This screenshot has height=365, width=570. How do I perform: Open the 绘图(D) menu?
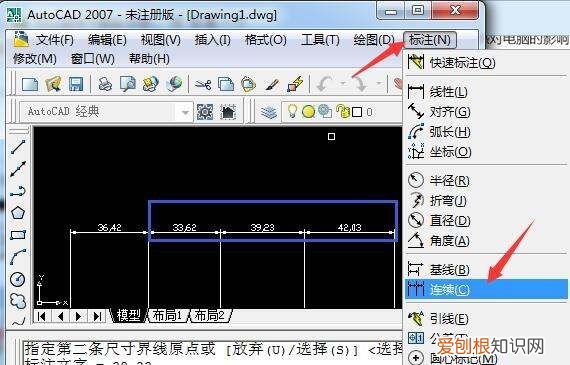(x=374, y=40)
